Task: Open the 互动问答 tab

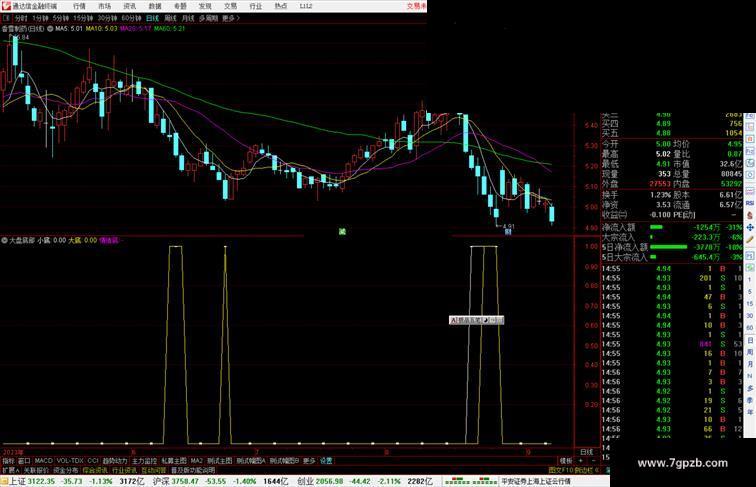Action: (154, 470)
